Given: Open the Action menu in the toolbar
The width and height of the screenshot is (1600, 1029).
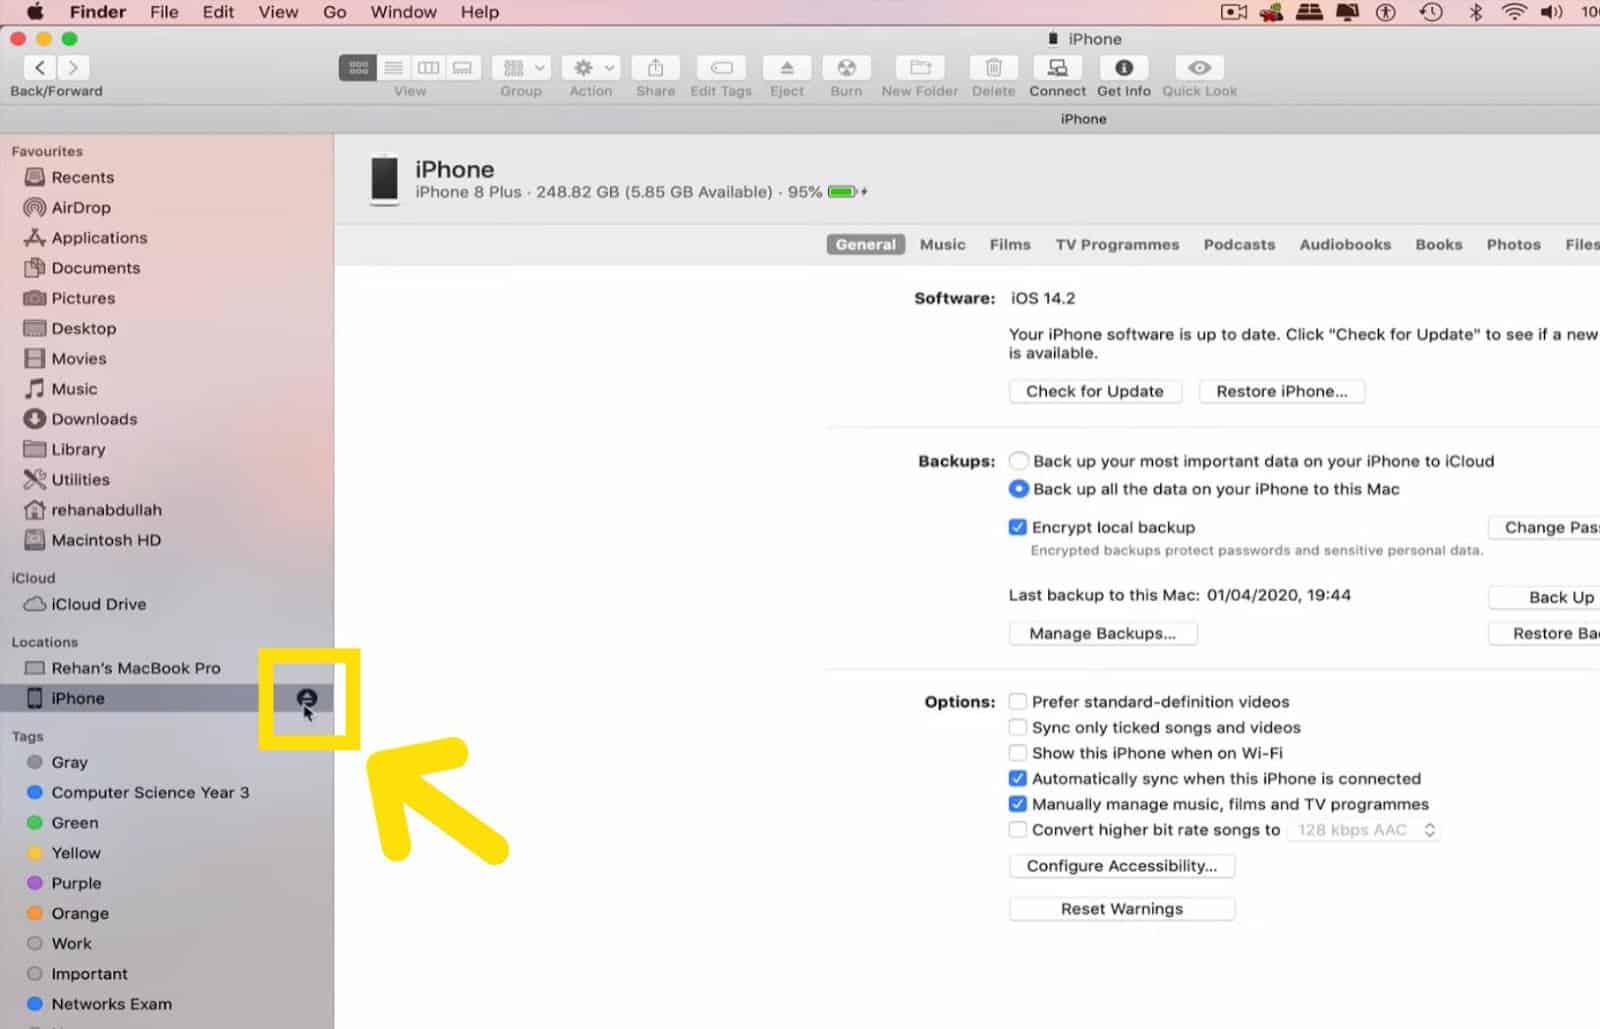Looking at the screenshot, I should 590,68.
